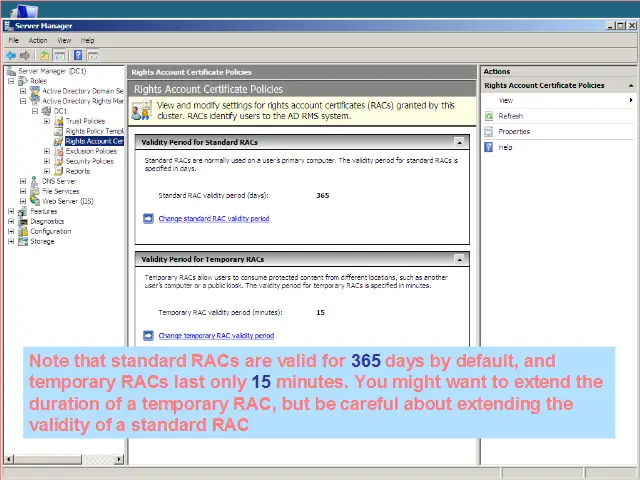This screenshot has height=480, width=640.
Task: Click the DNS Server icon
Action: pos(35,181)
